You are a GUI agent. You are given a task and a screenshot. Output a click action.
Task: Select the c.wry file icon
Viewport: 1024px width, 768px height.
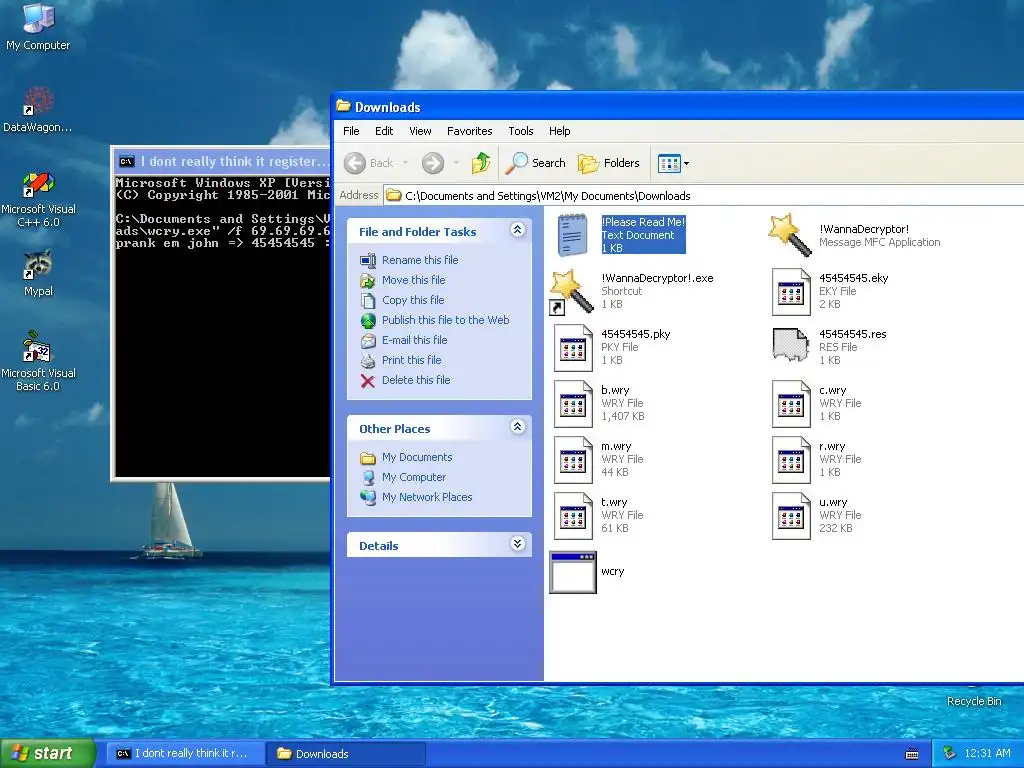791,404
